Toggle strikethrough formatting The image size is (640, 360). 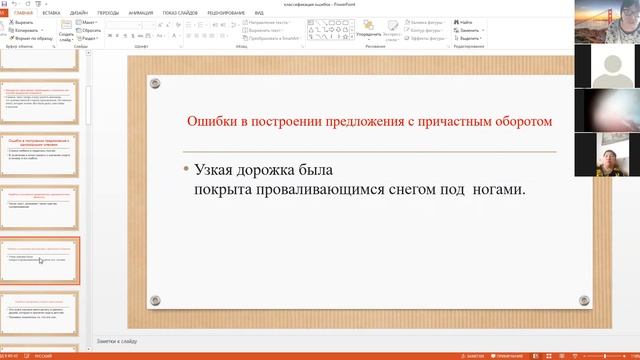click(x=140, y=36)
